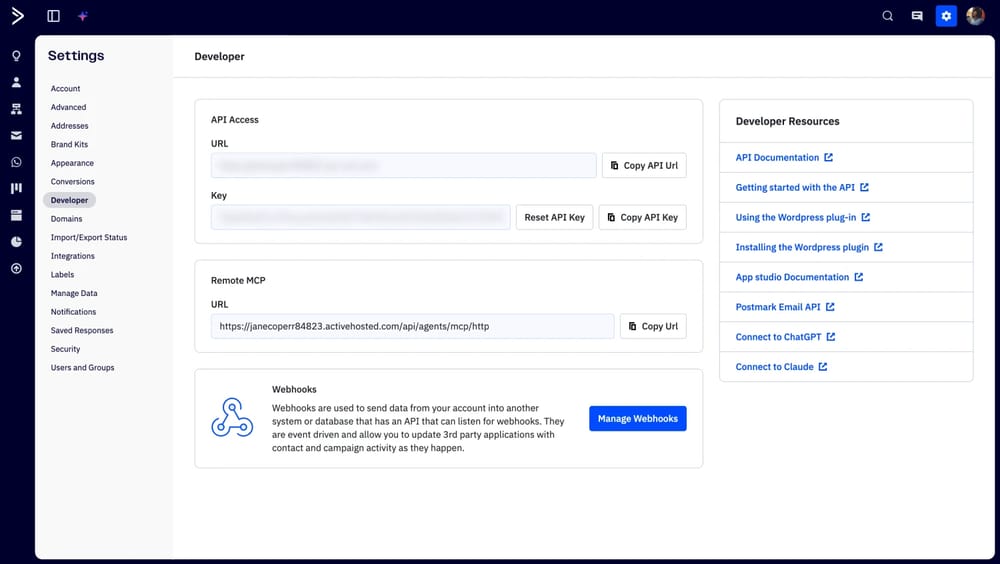Click external-link icon beside Postmark Email API
This screenshot has width=1000, height=564.
[830, 307]
